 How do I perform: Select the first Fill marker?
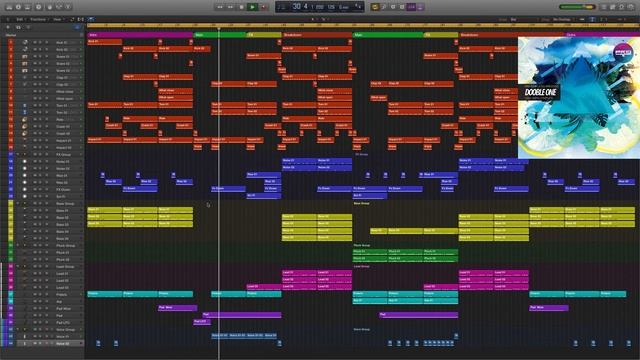tap(264, 35)
